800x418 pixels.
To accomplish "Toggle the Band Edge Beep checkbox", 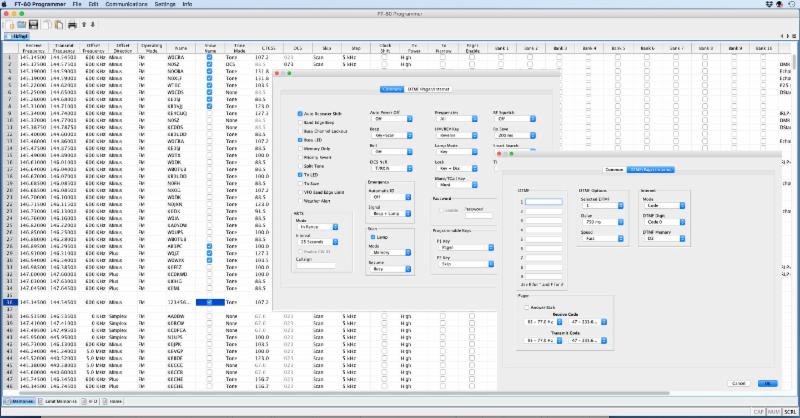I will click(x=300, y=122).
